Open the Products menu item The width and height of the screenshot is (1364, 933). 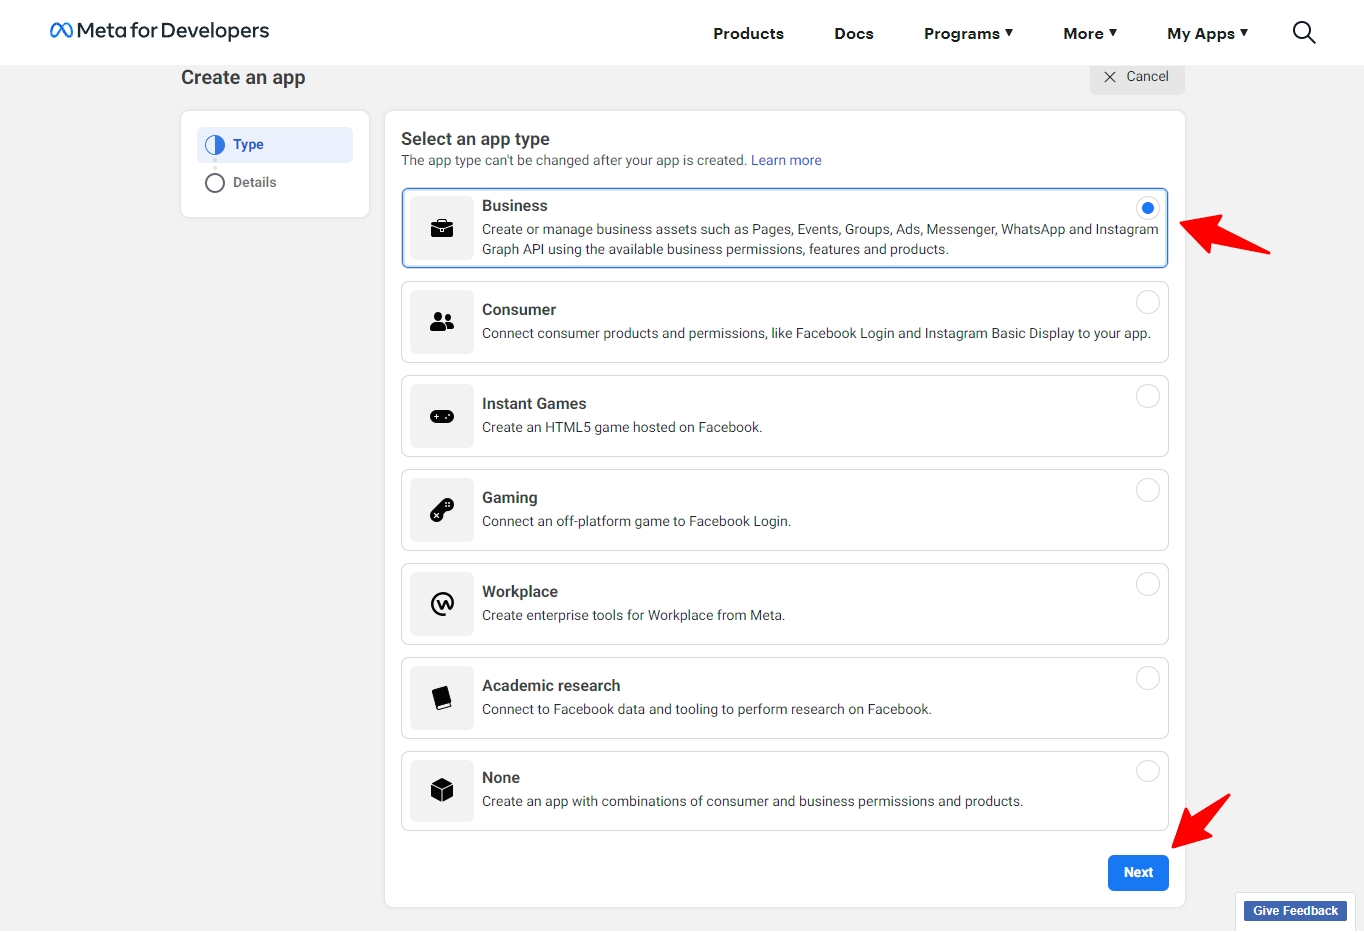(x=748, y=34)
